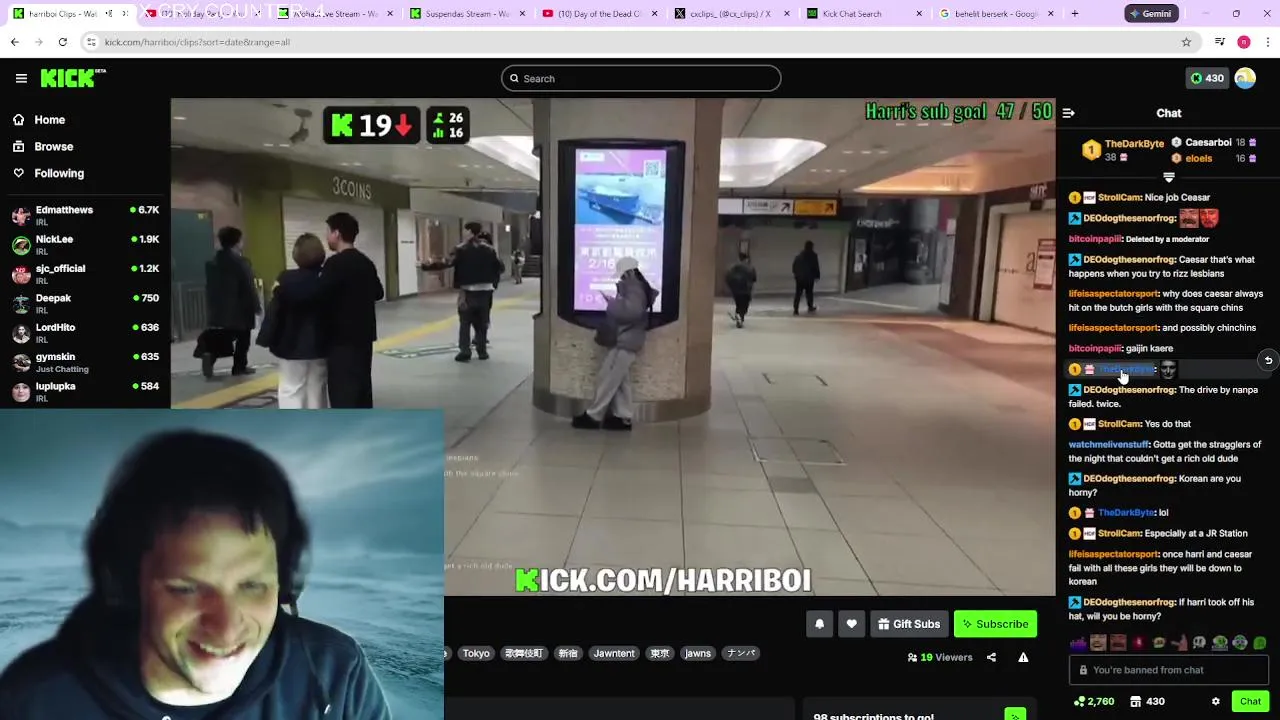The height and width of the screenshot is (720, 1280).
Task: Select the jawns tag
Action: coord(698,653)
